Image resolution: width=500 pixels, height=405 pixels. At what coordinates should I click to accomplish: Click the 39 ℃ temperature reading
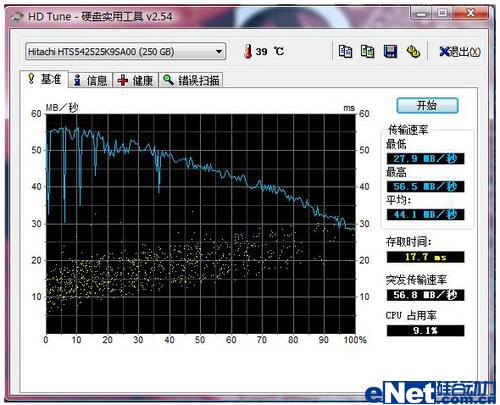coord(270,51)
